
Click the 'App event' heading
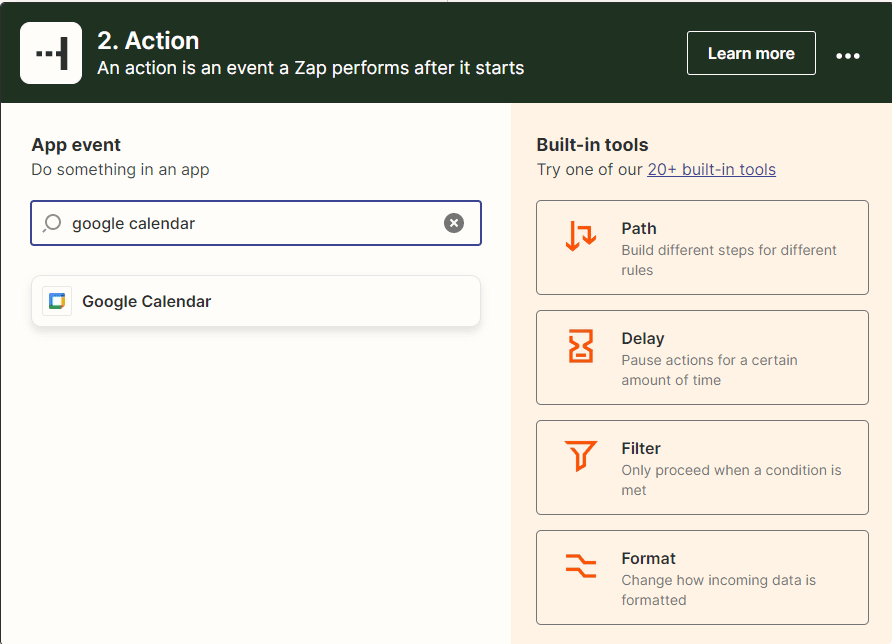point(76,145)
